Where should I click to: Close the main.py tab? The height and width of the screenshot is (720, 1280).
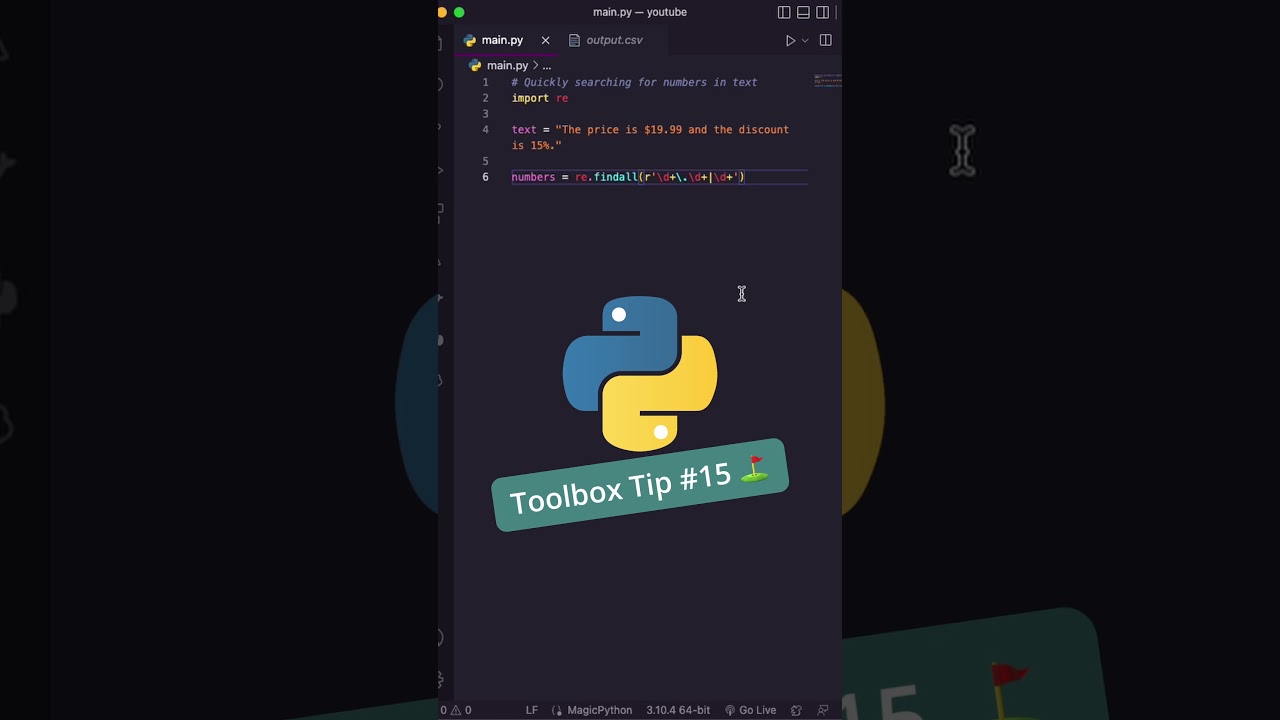(x=545, y=40)
